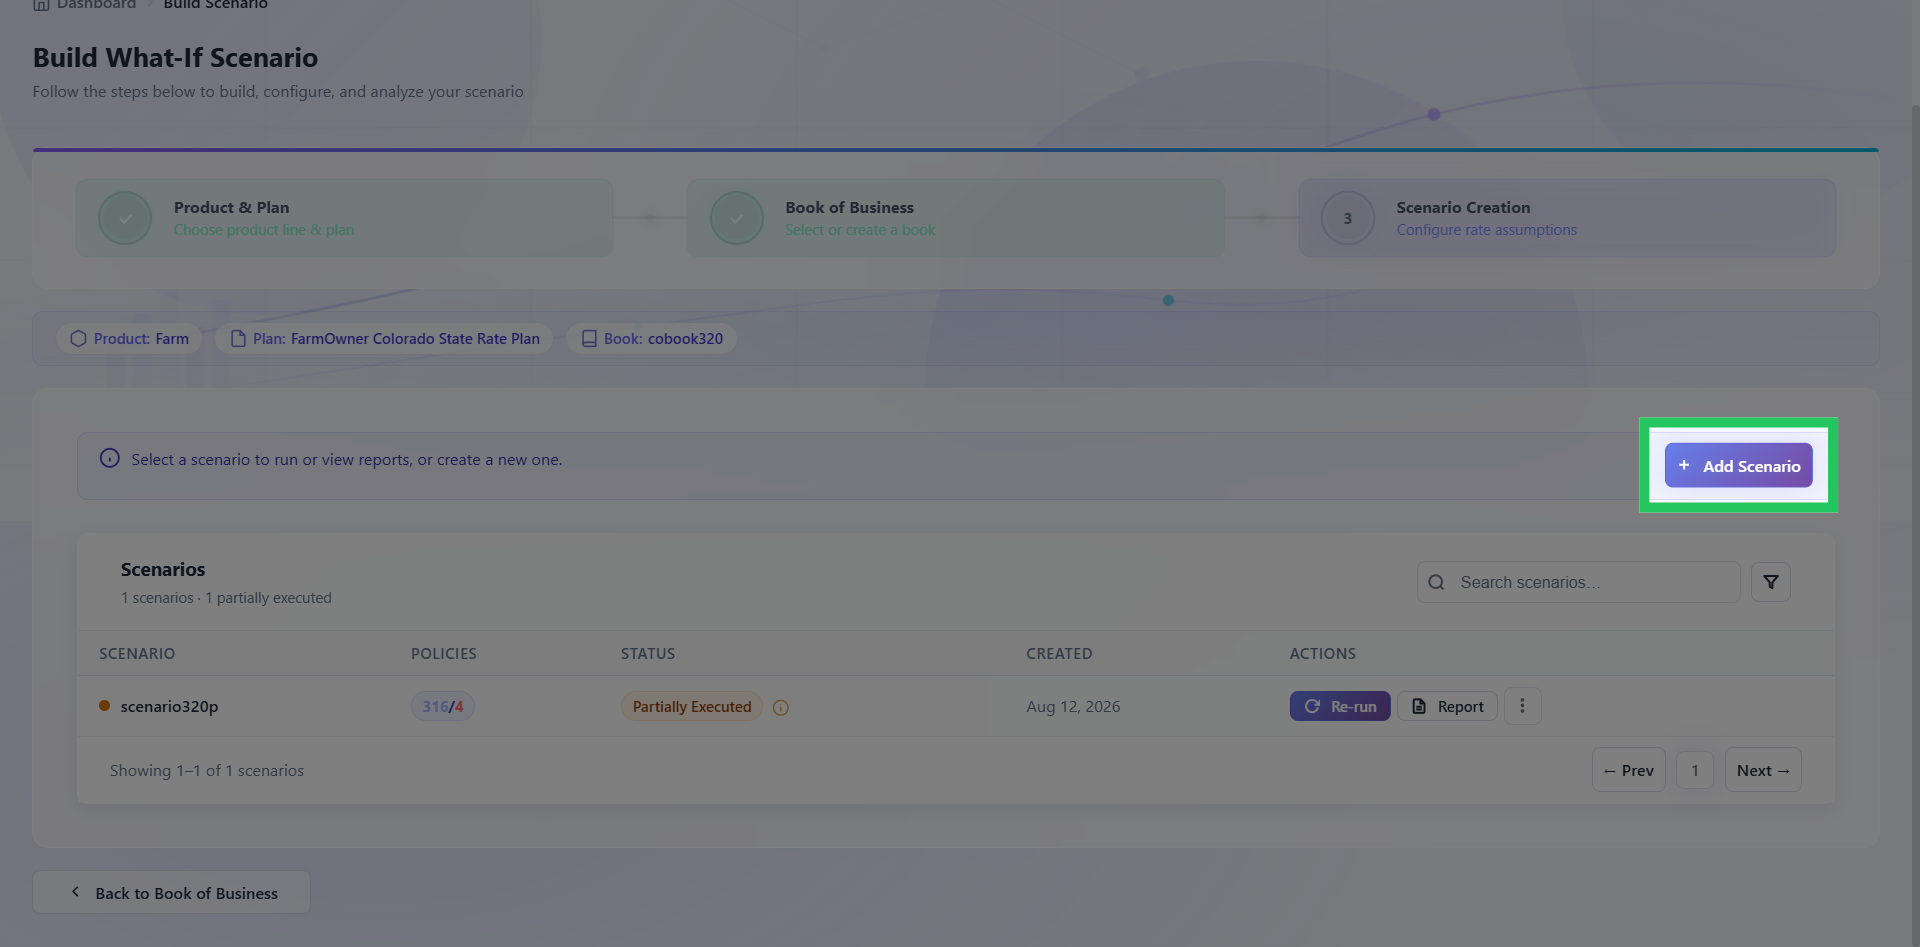Open the Report for scenario320p
Viewport: 1920px width, 947px height.
1447,706
